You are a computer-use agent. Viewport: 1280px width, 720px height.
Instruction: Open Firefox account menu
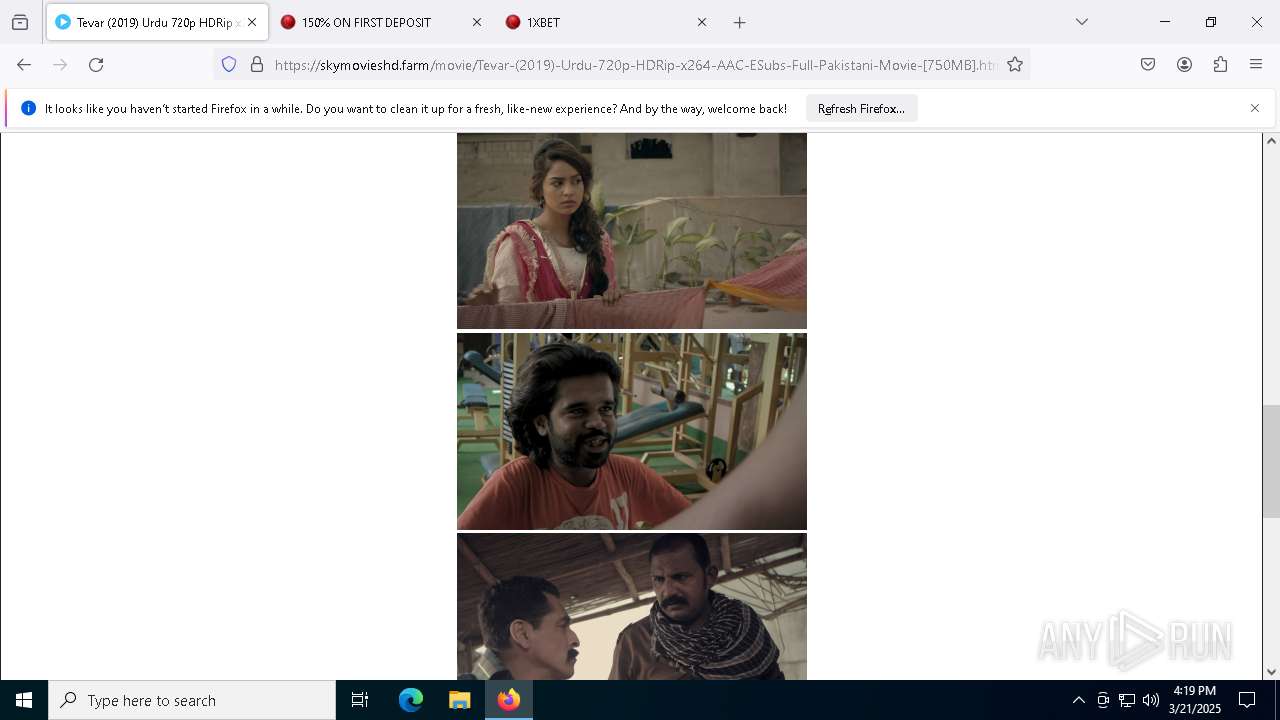pyautogui.click(x=1184, y=65)
